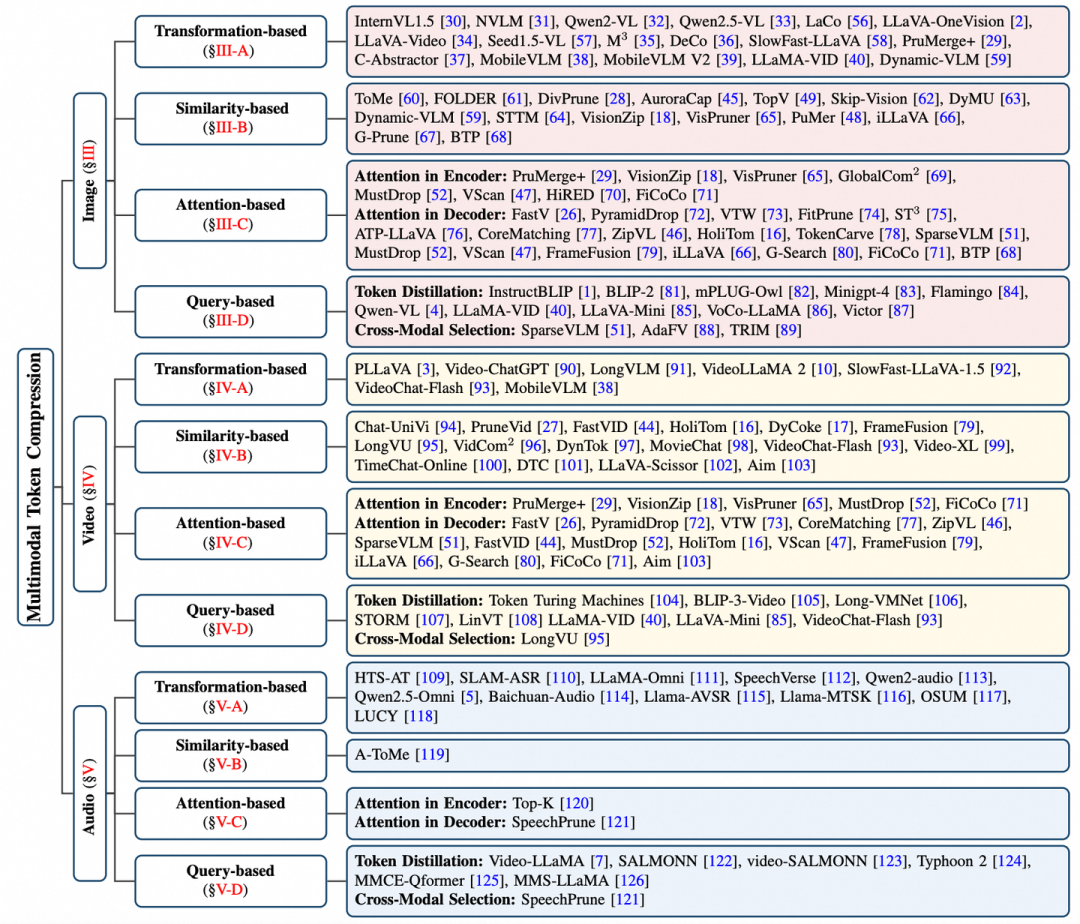Follow citation [61] after FOLDER
The width and height of the screenshot is (1080, 924).
[515, 99]
